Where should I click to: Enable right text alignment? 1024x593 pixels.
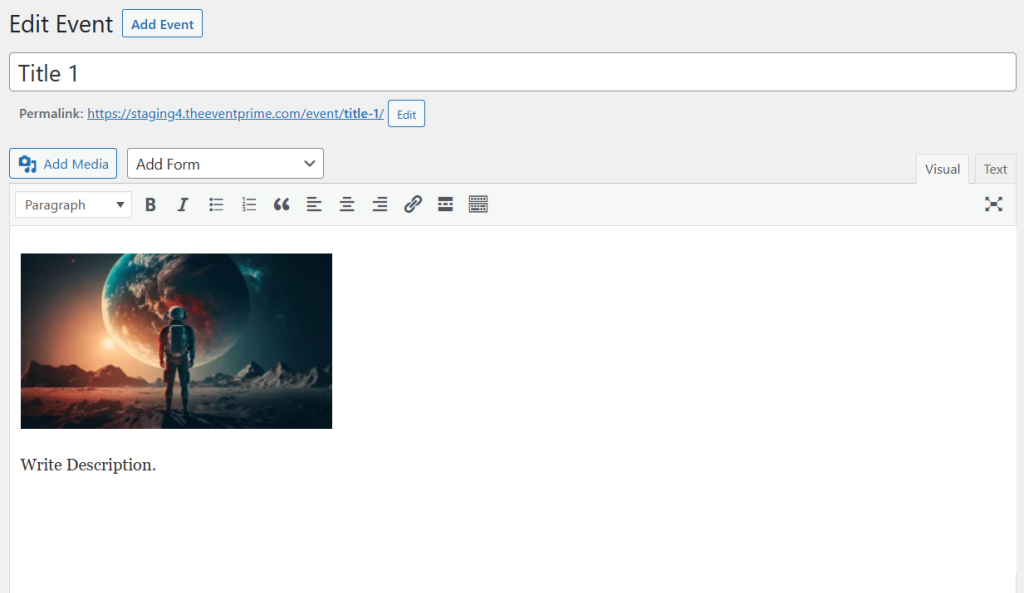click(379, 204)
